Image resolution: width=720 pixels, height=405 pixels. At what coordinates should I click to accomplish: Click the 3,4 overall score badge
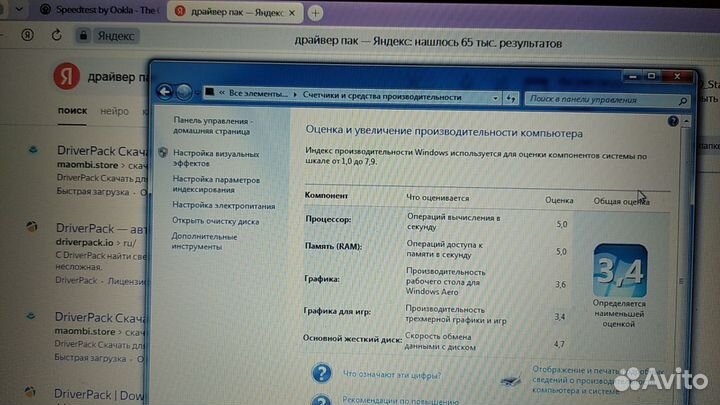click(x=620, y=270)
